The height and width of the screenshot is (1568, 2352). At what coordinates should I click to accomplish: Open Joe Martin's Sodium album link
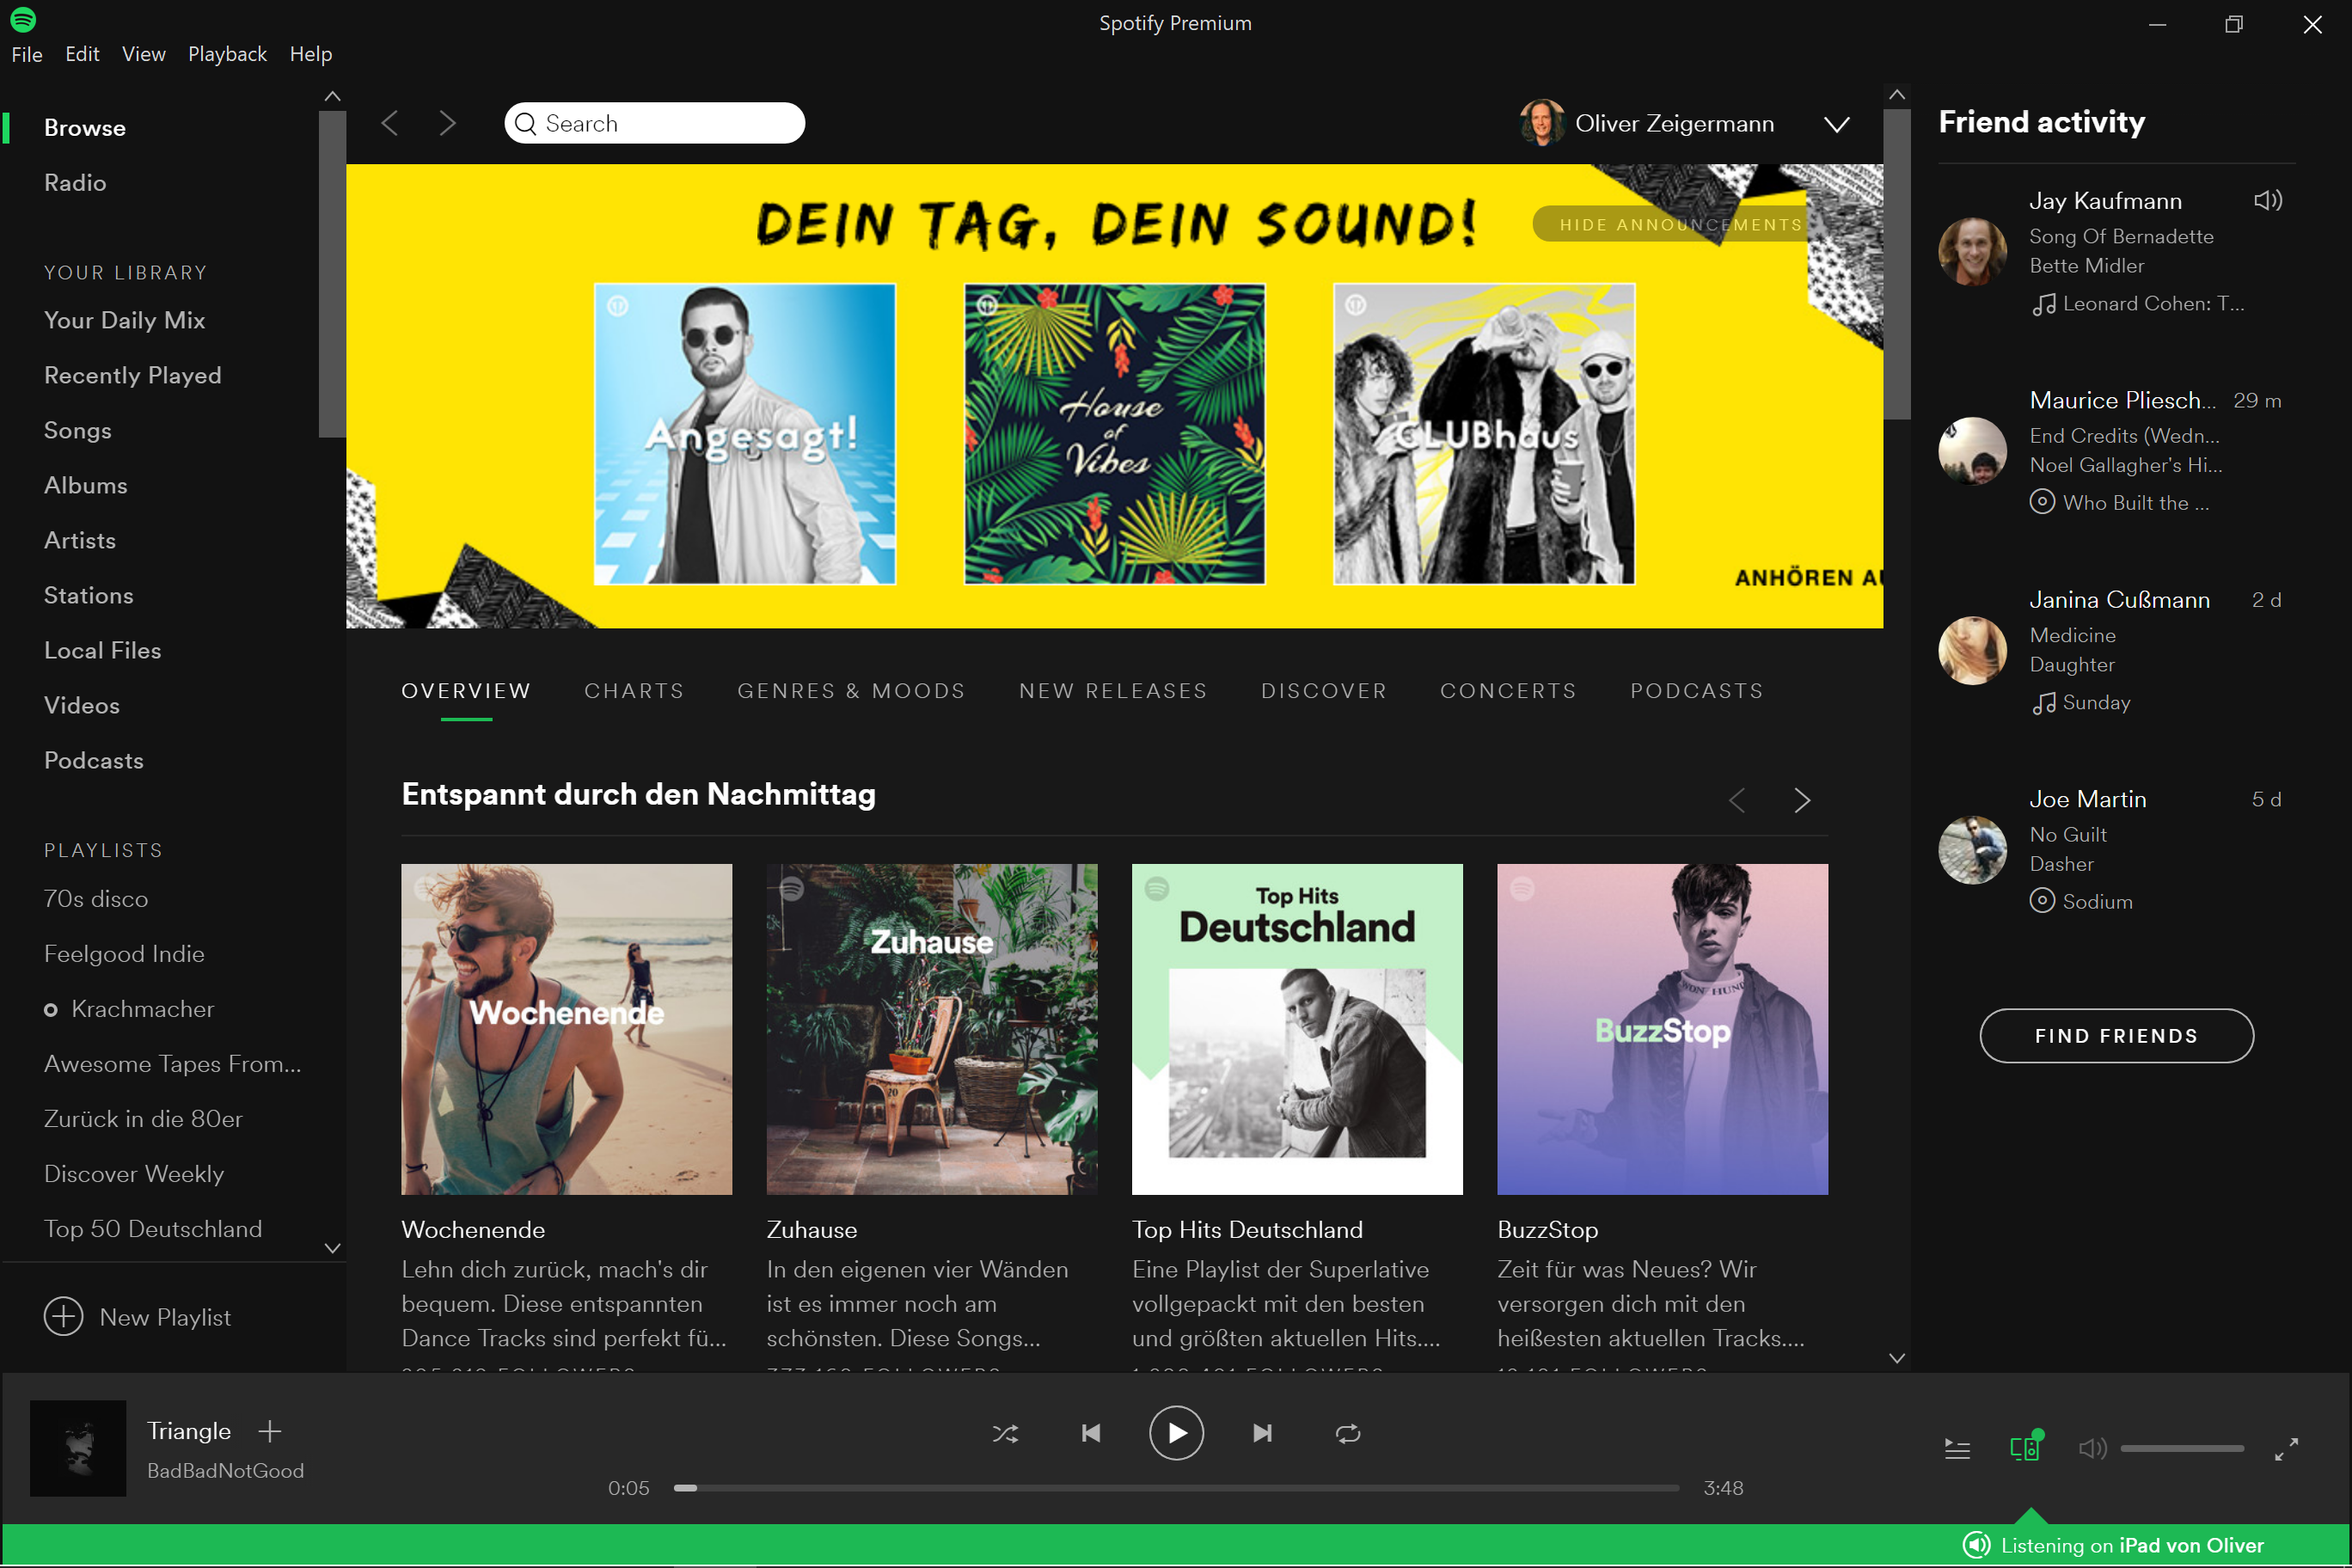coord(2097,902)
